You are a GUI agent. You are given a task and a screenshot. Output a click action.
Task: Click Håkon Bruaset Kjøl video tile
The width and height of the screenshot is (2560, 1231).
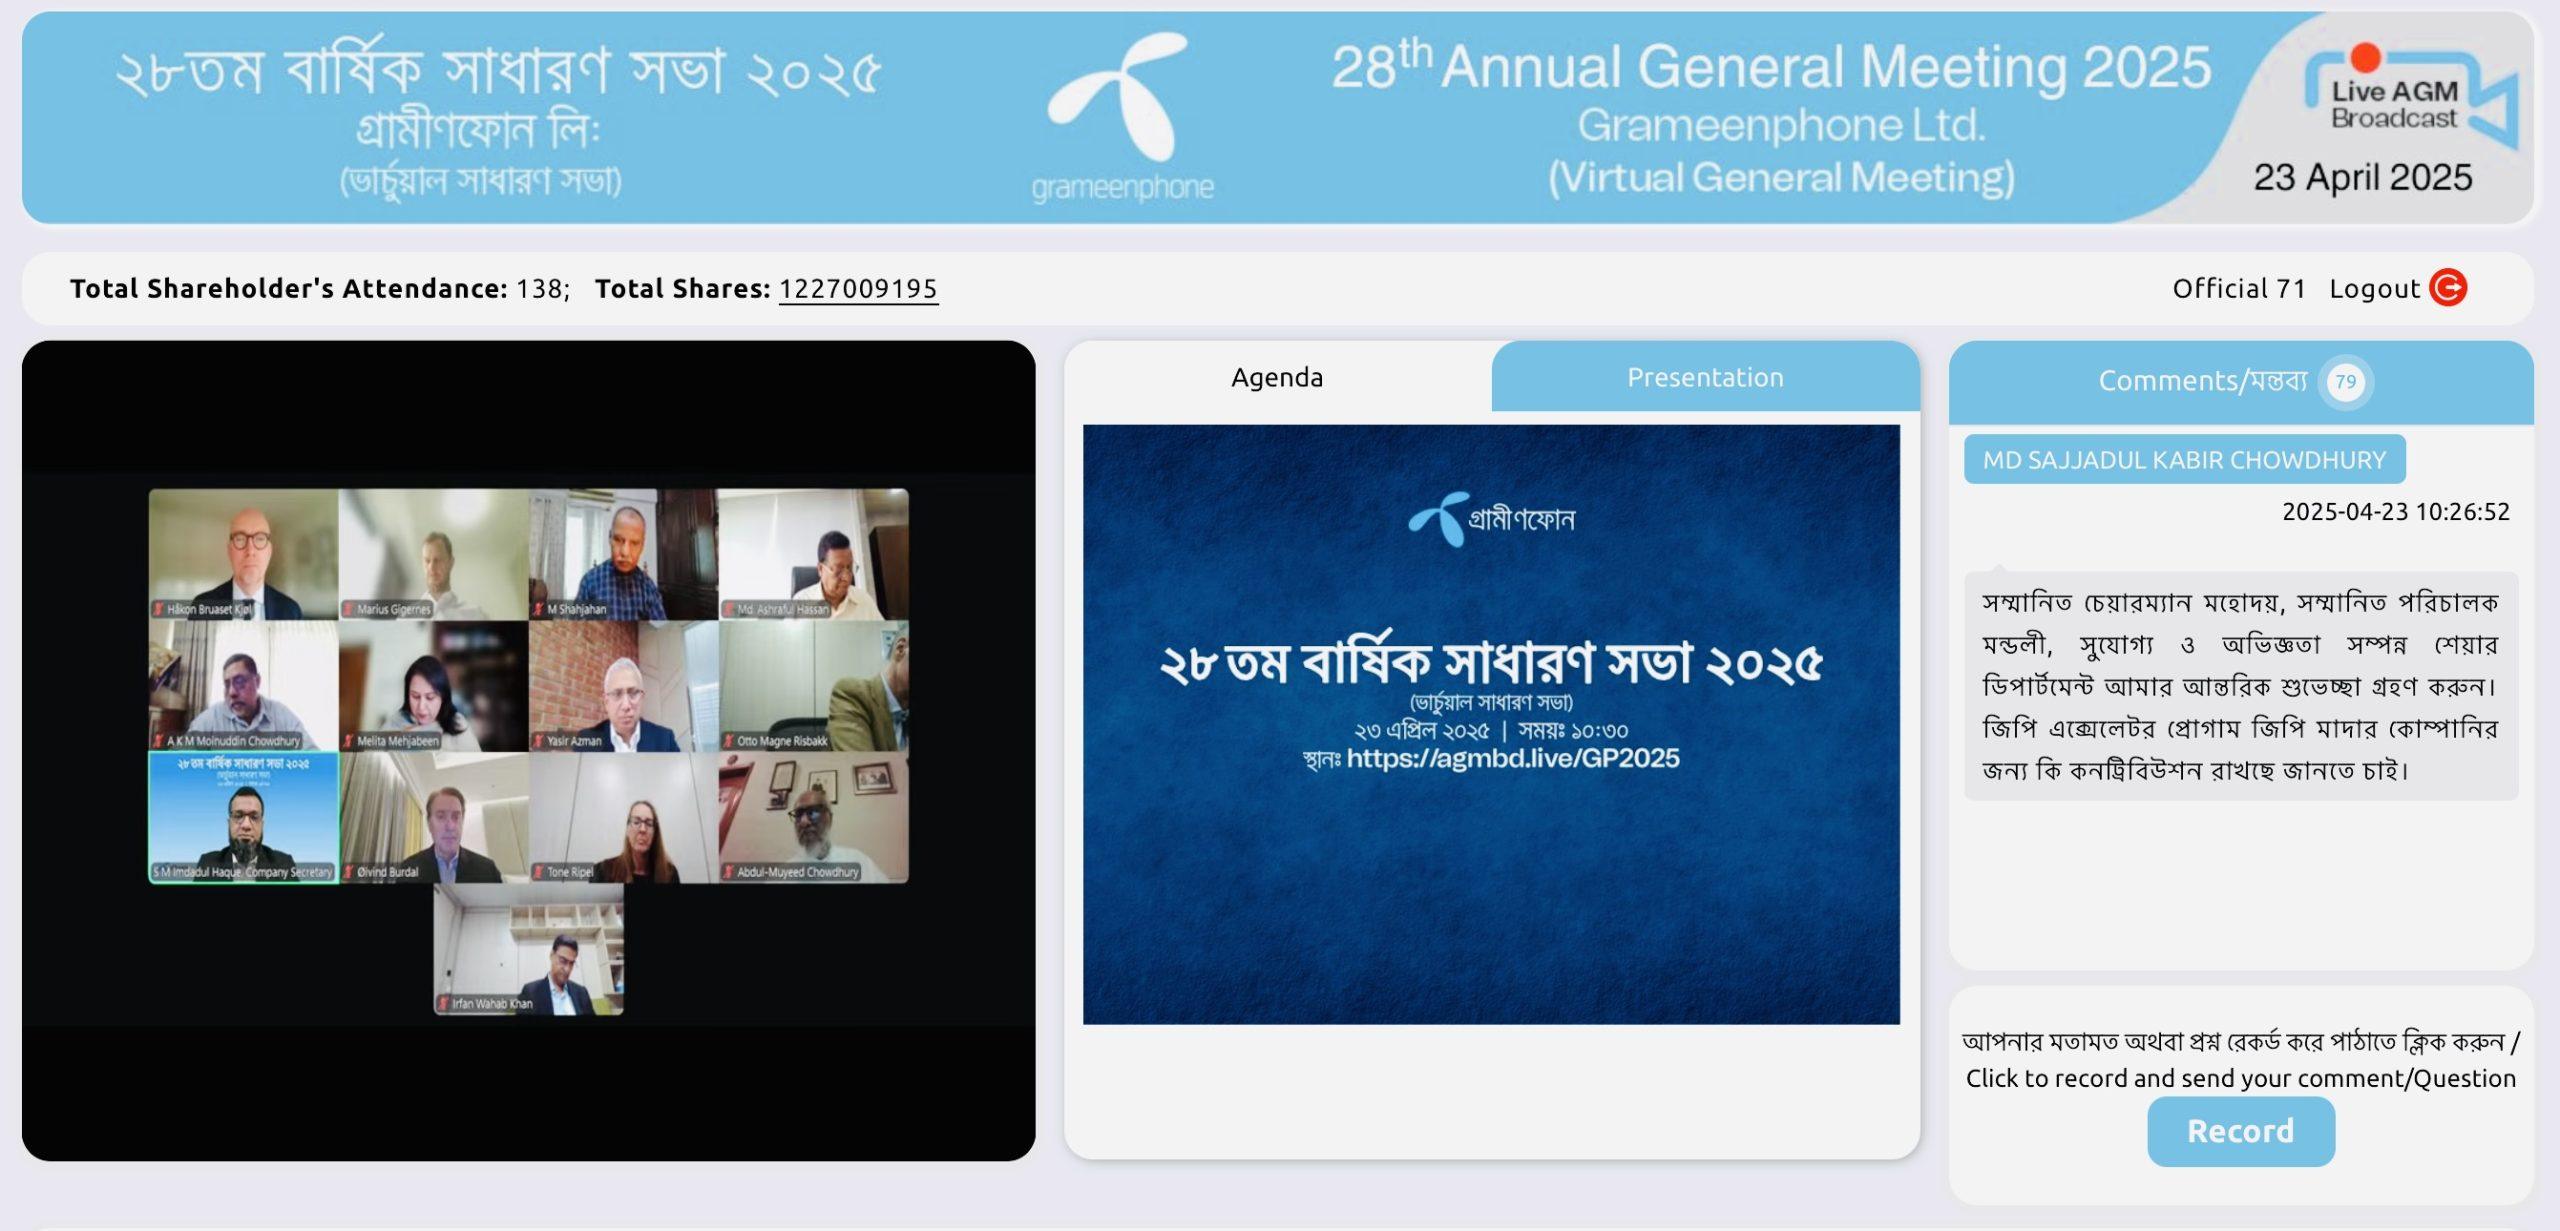(243, 554)
